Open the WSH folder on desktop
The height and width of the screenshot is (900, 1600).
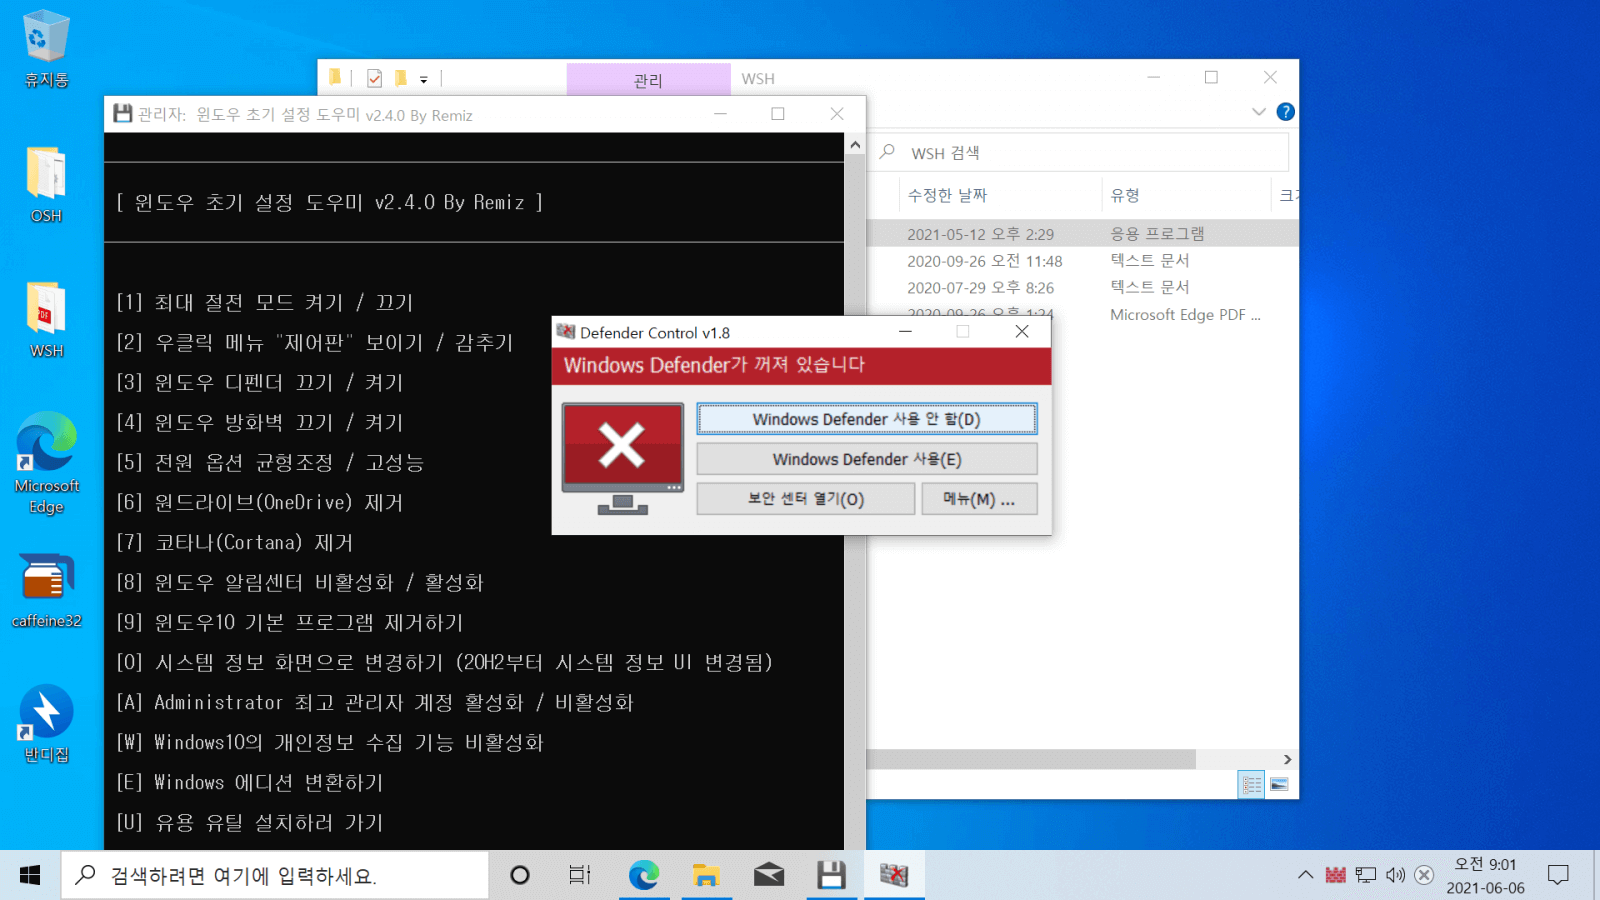(46, 320)
